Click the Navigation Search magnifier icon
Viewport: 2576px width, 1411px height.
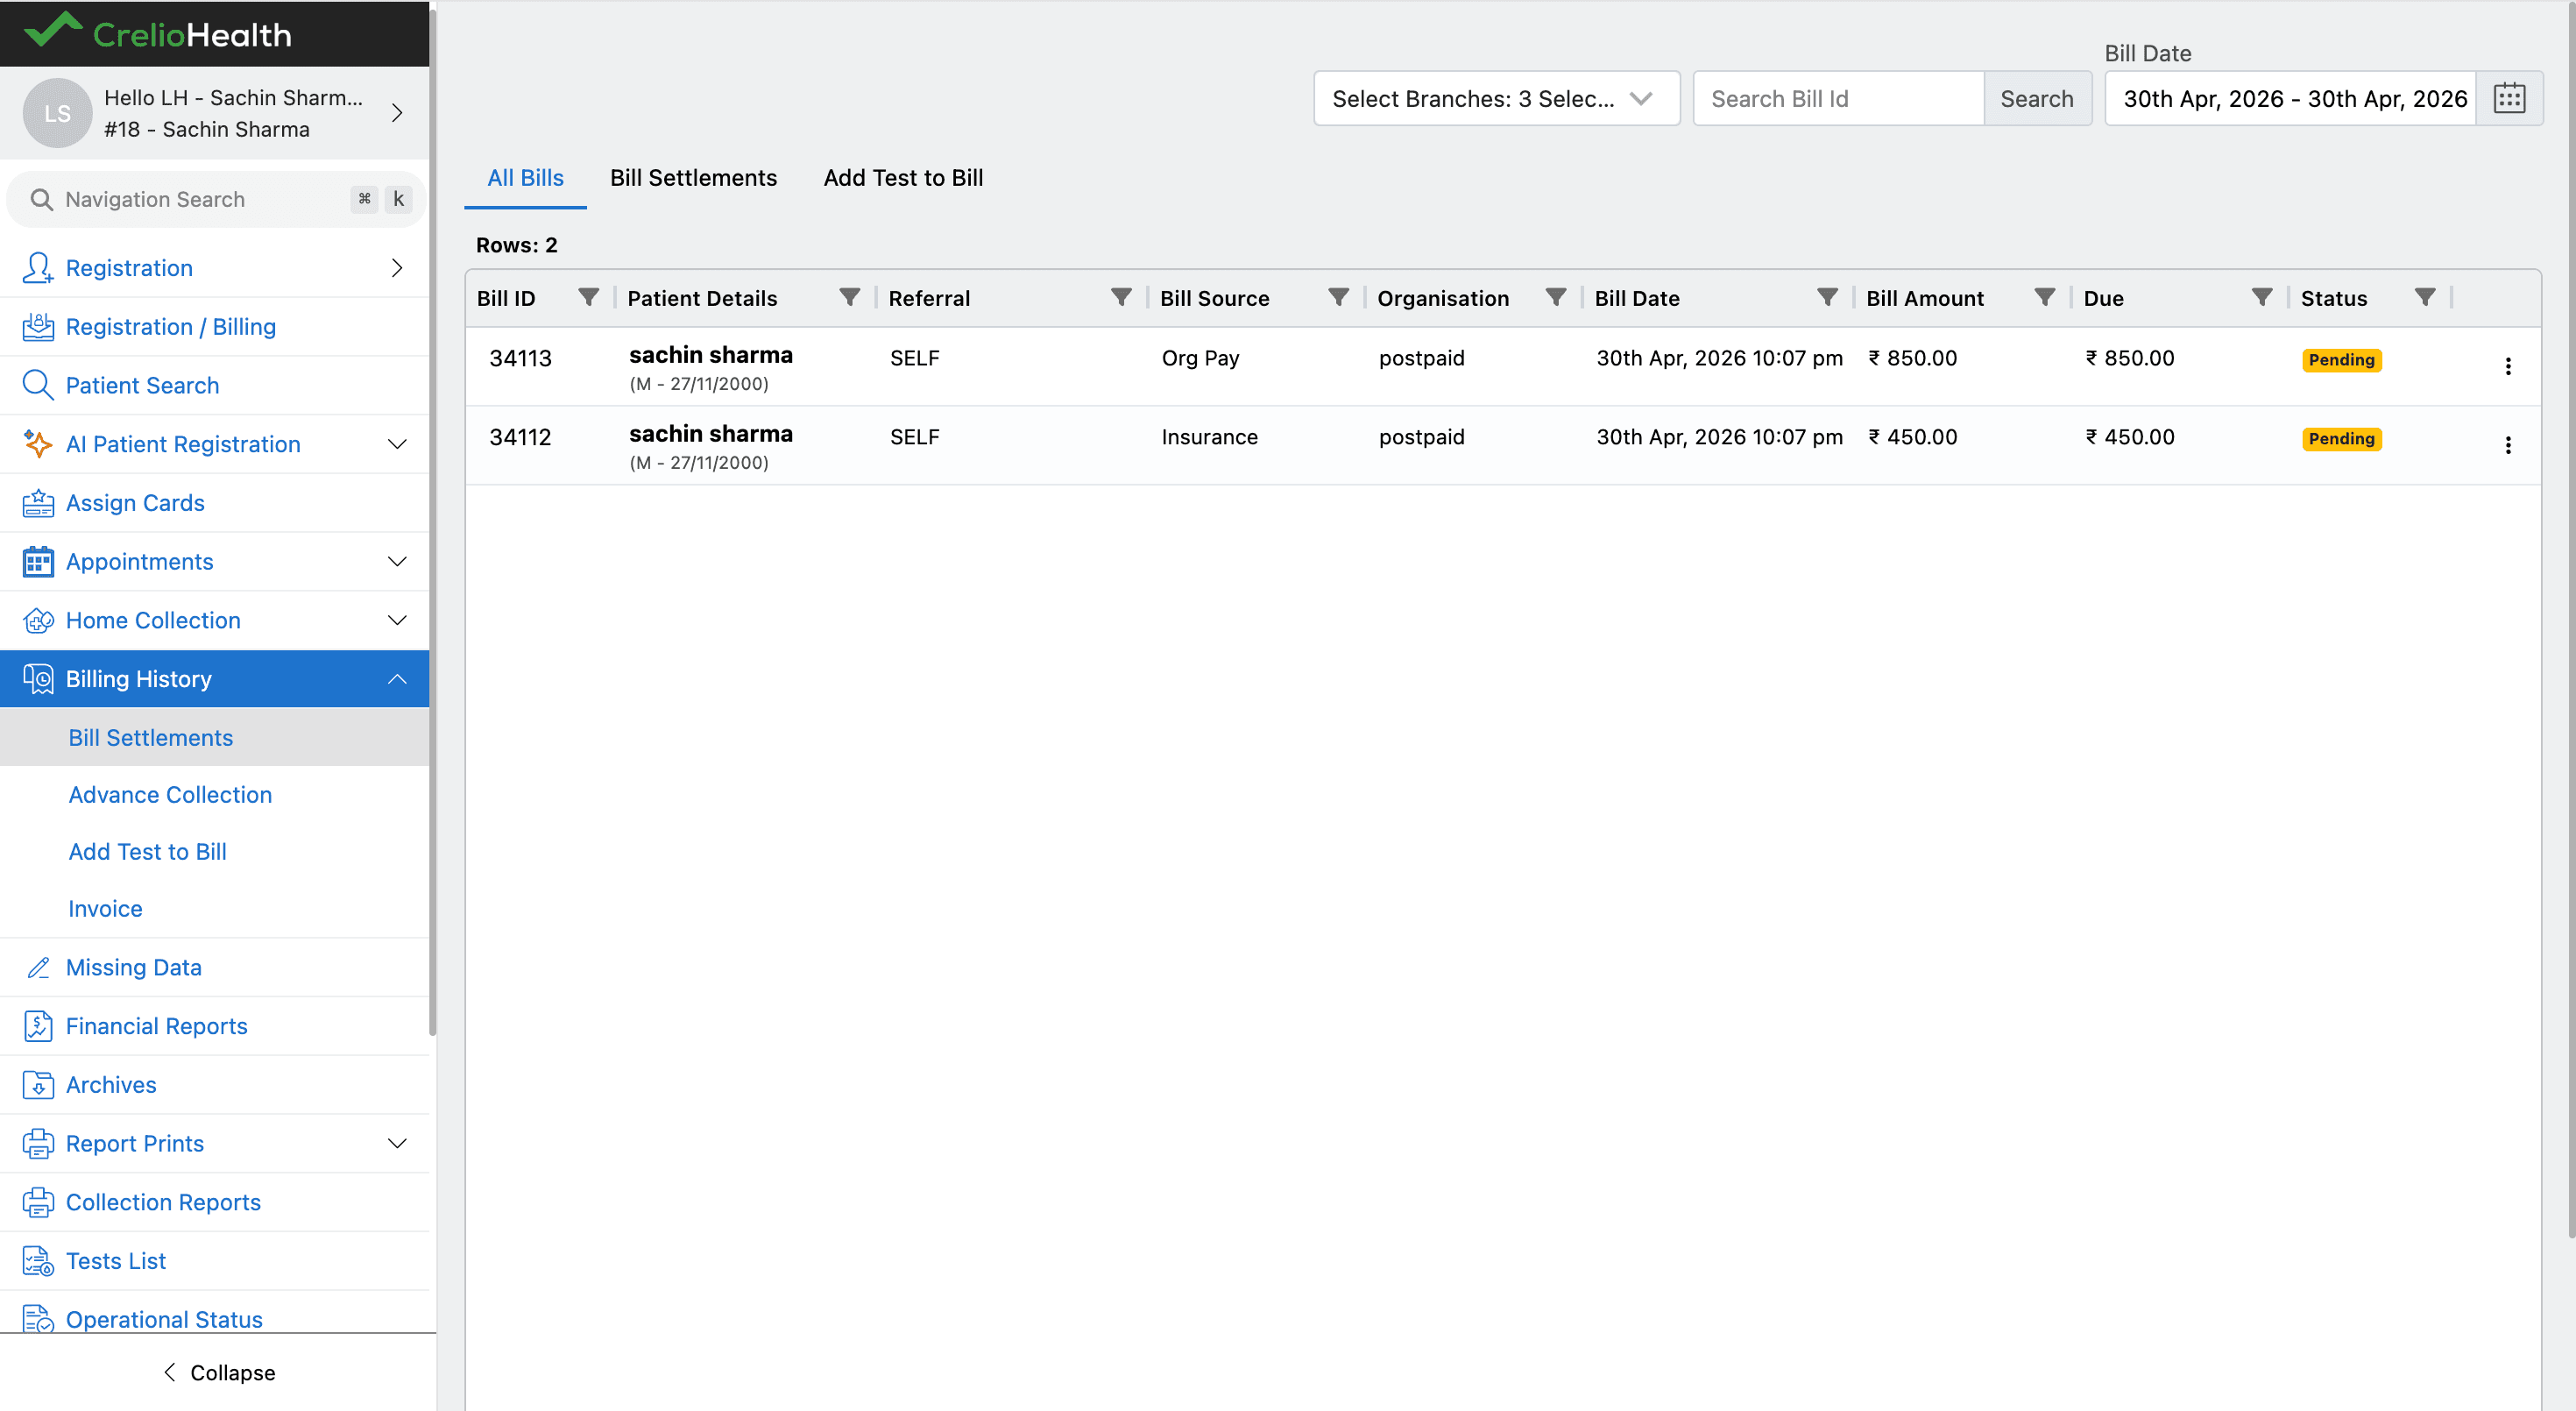[x=41, y=199]
